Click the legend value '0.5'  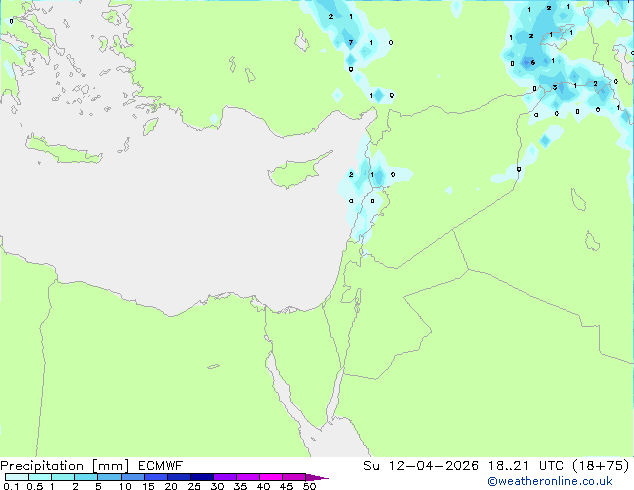(x=34, y=486)
